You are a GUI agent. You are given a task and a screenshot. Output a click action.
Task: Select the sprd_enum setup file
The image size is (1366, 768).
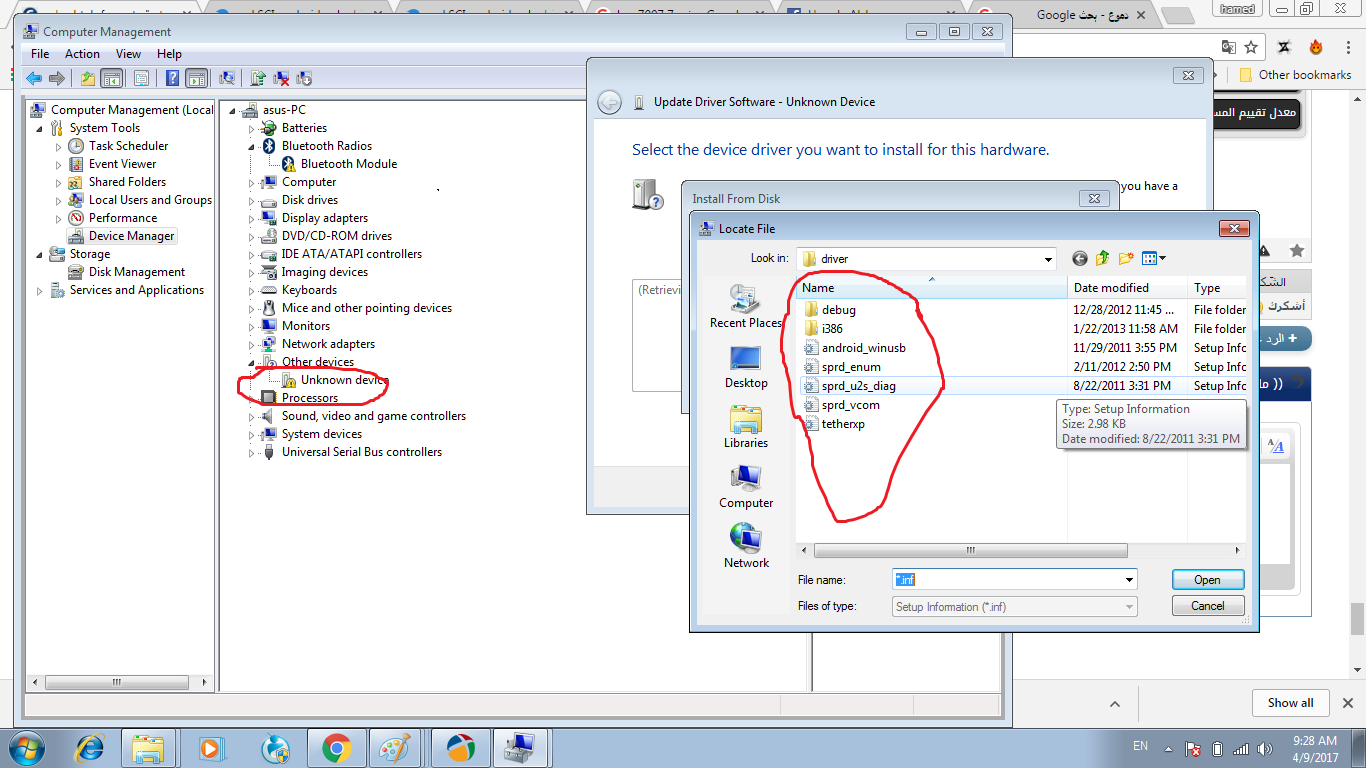842,367
